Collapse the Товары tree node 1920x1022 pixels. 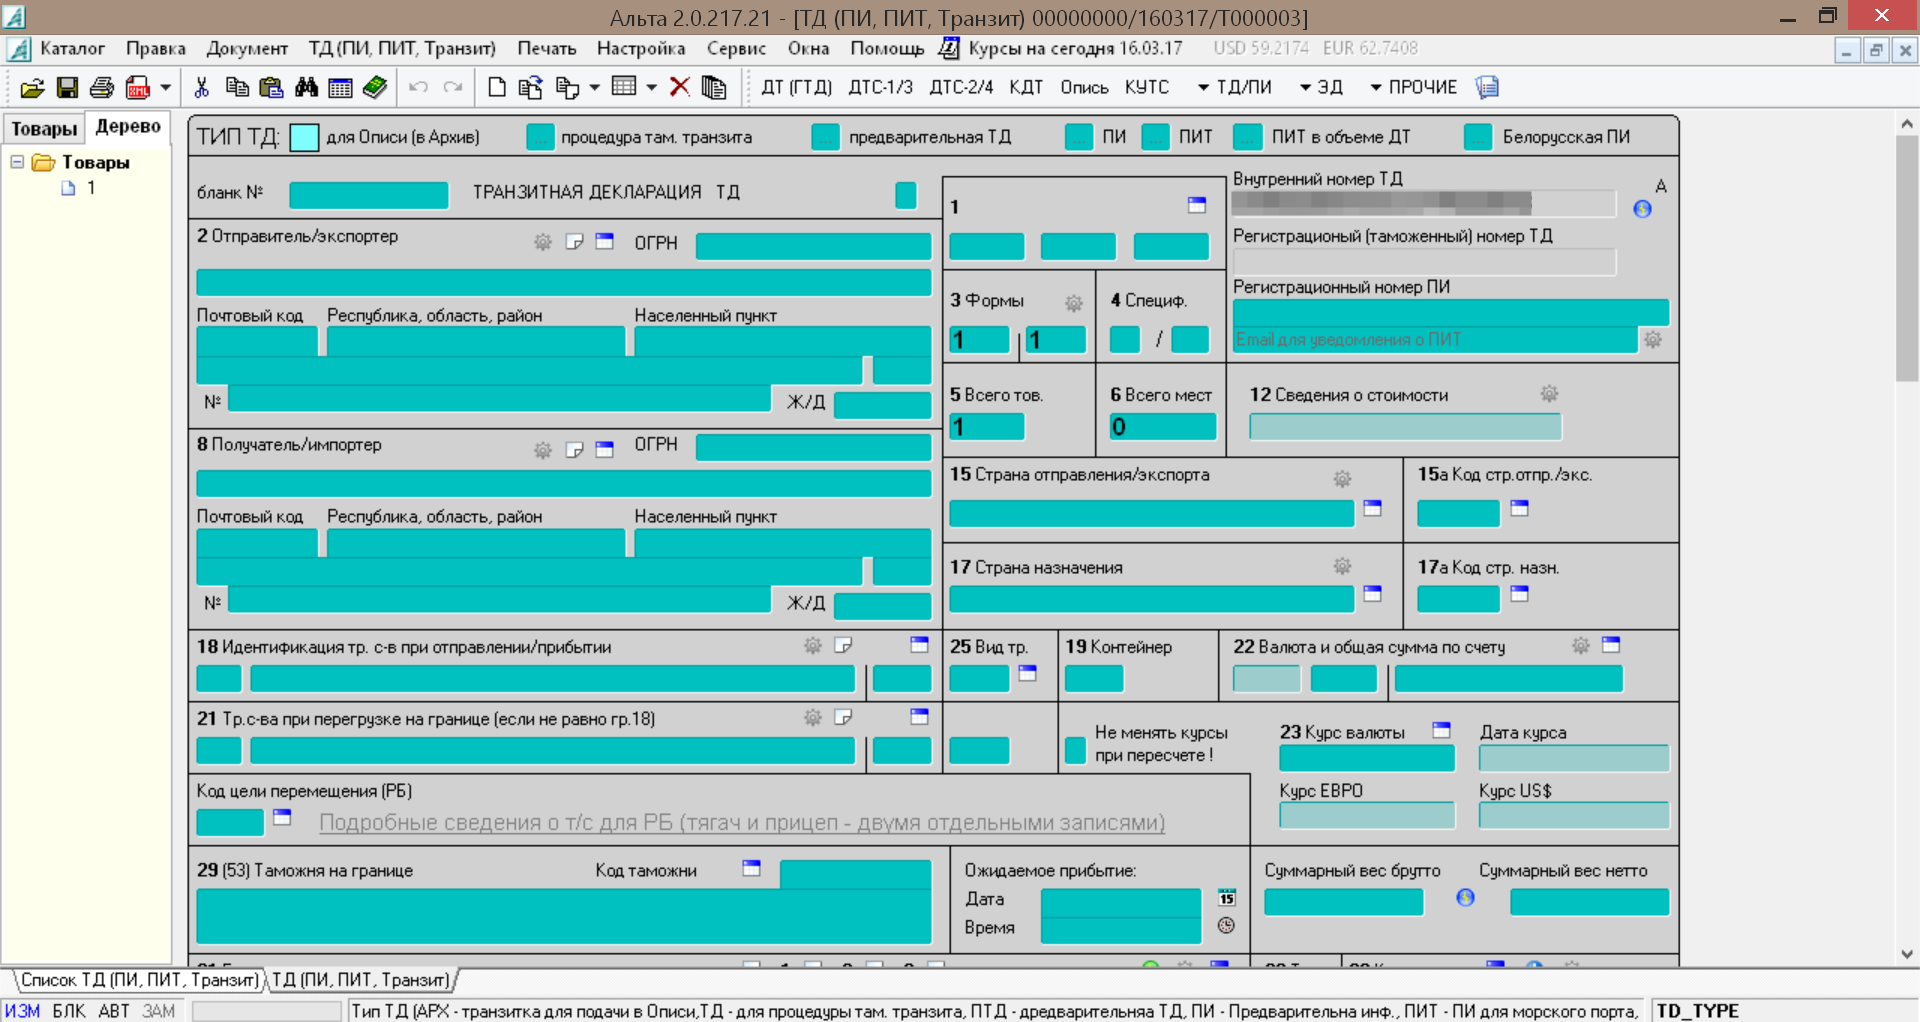(17, 162)
